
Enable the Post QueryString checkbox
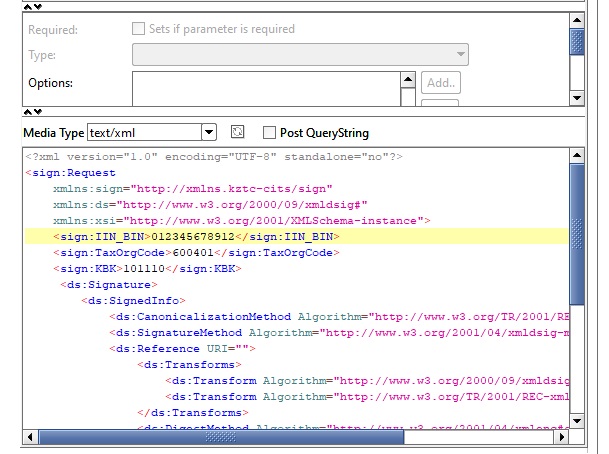(x=269, y=132)
